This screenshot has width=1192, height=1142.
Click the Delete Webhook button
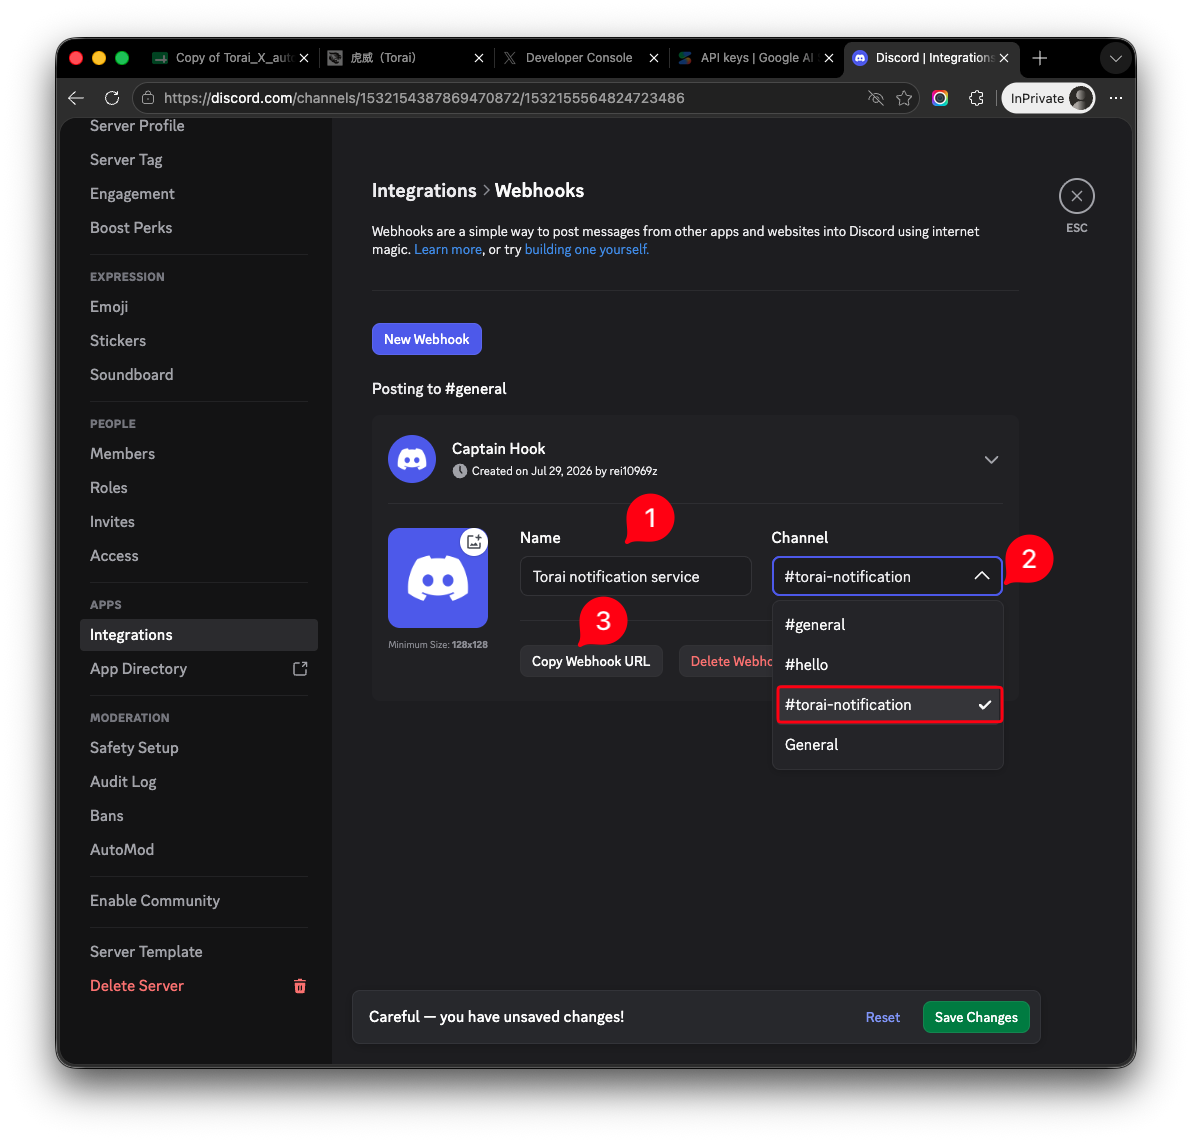(726, 661)
